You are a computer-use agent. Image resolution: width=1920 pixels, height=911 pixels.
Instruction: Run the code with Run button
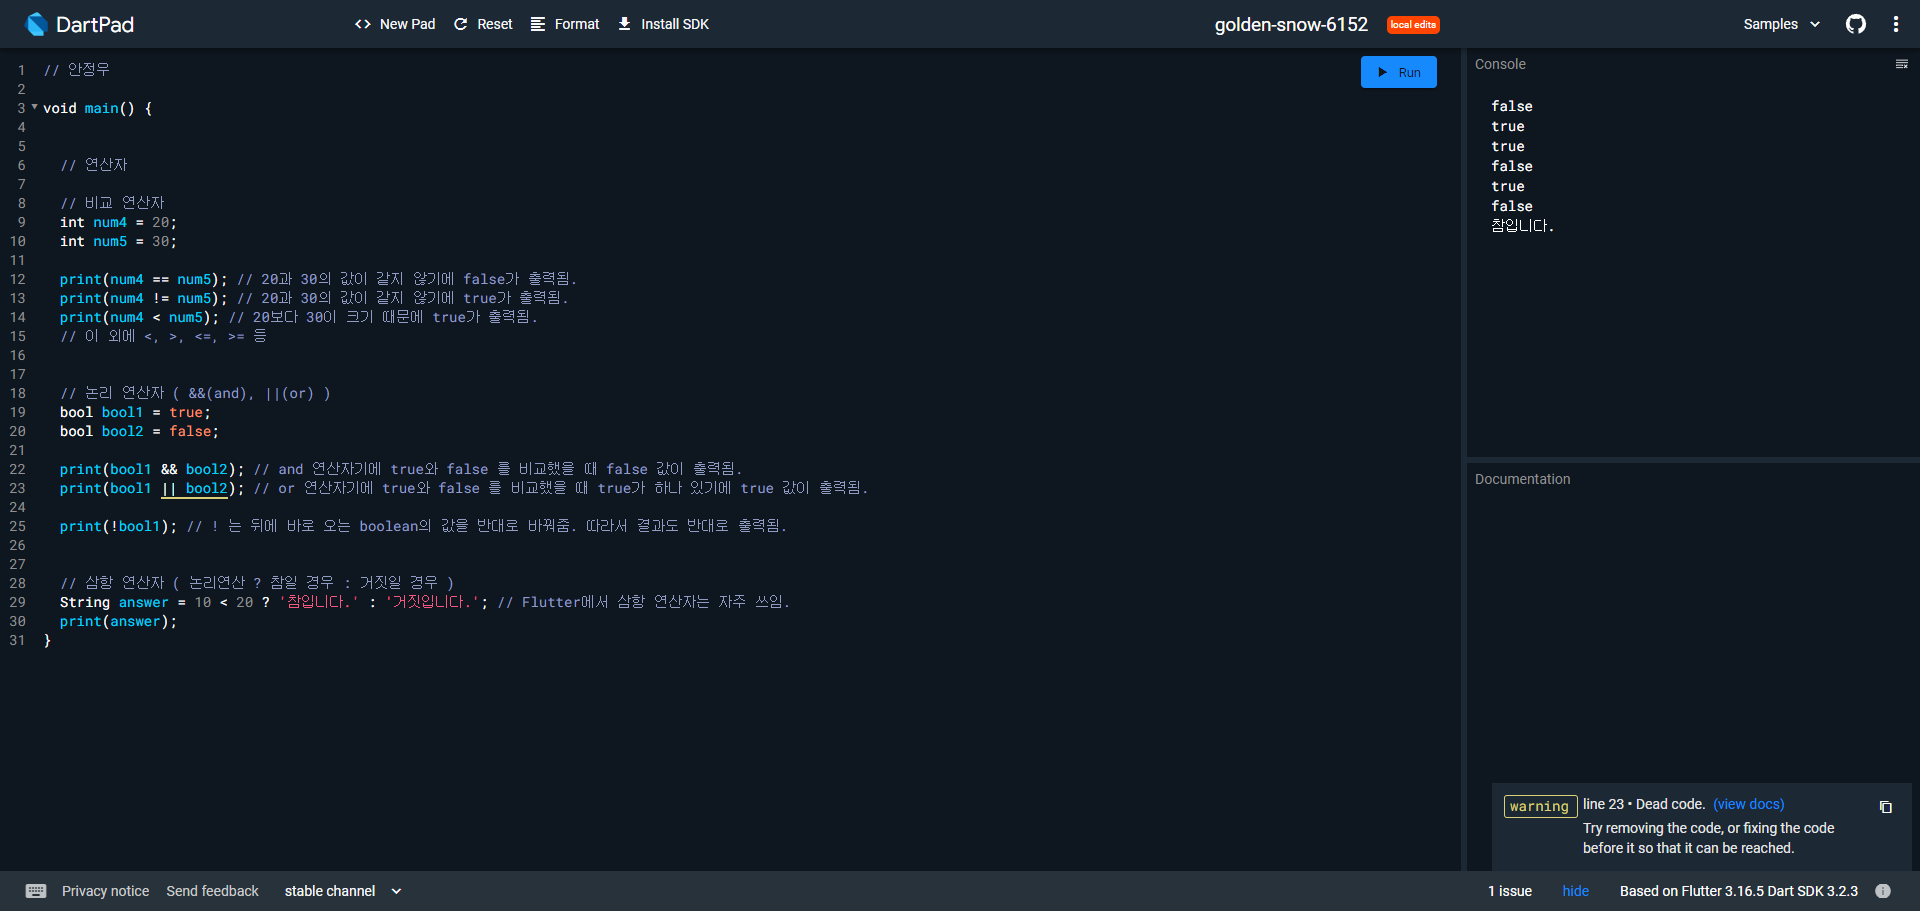point(1398,72)
